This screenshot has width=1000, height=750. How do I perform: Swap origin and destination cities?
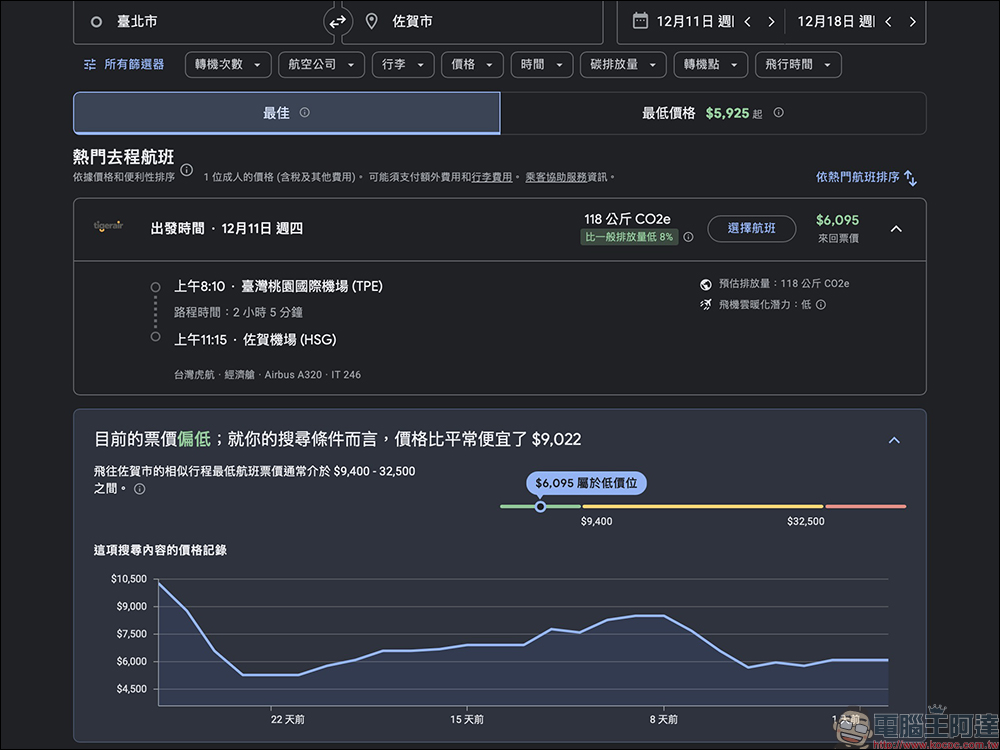pos(337,20)
